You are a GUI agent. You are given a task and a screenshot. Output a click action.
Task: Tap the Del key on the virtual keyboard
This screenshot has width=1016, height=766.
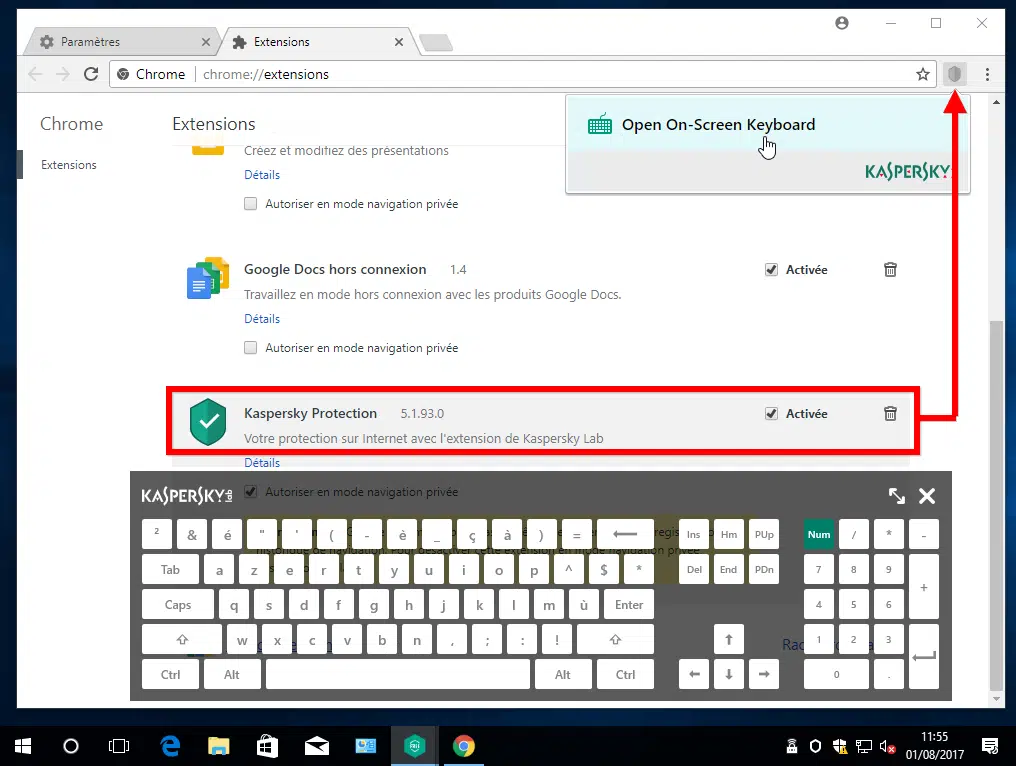pyautogui.click(x=694, y=570)
